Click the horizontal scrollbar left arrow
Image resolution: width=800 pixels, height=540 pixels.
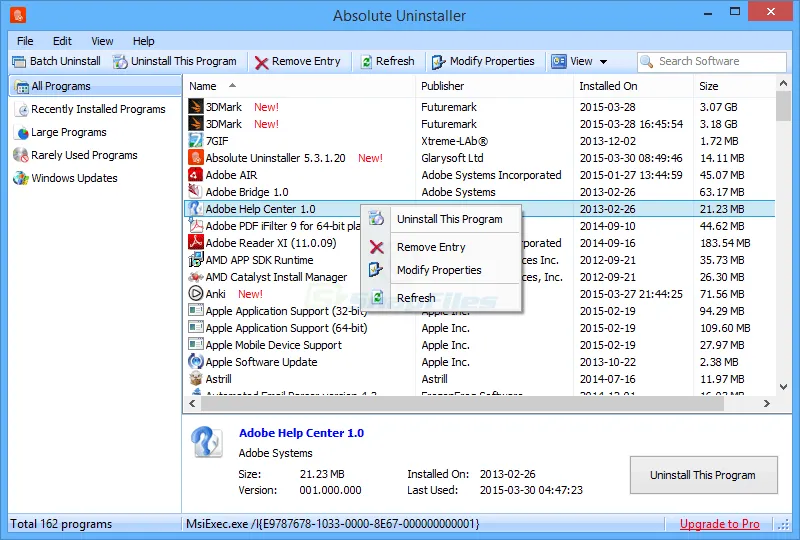[192, 404]
